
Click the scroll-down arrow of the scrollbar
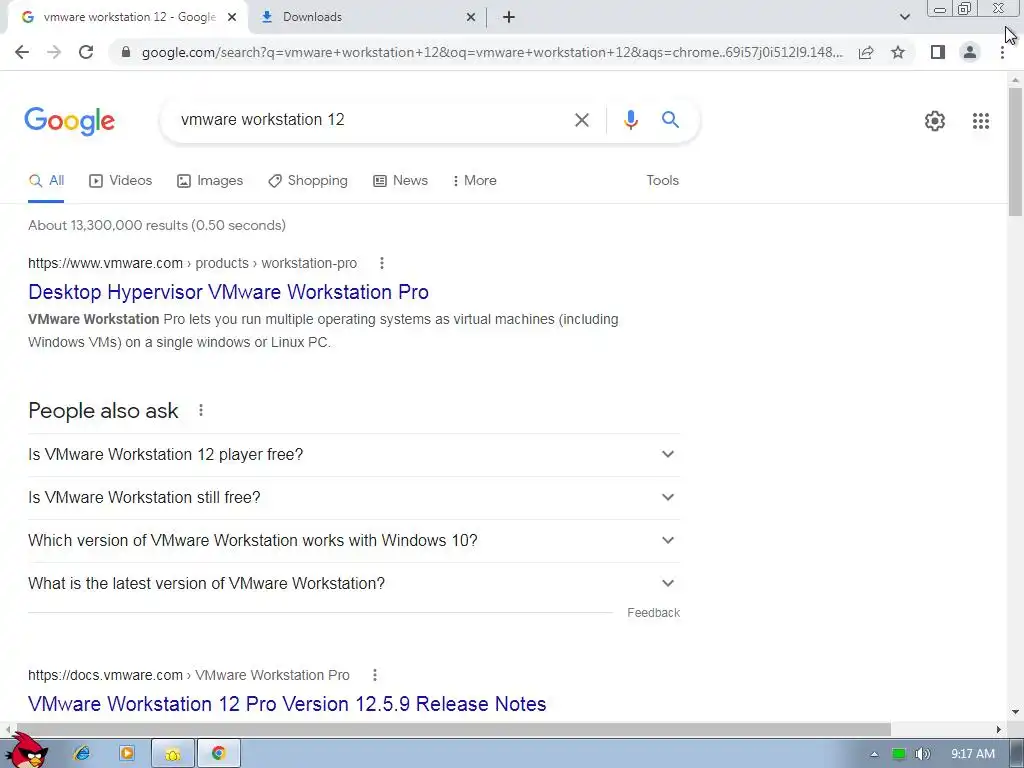1015,712
